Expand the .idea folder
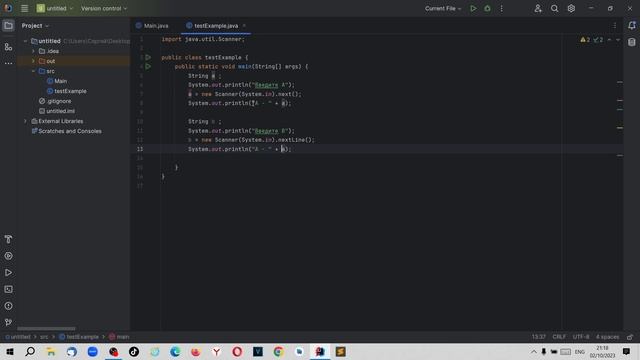Viewport: 640px width, 360px height. 33,51
